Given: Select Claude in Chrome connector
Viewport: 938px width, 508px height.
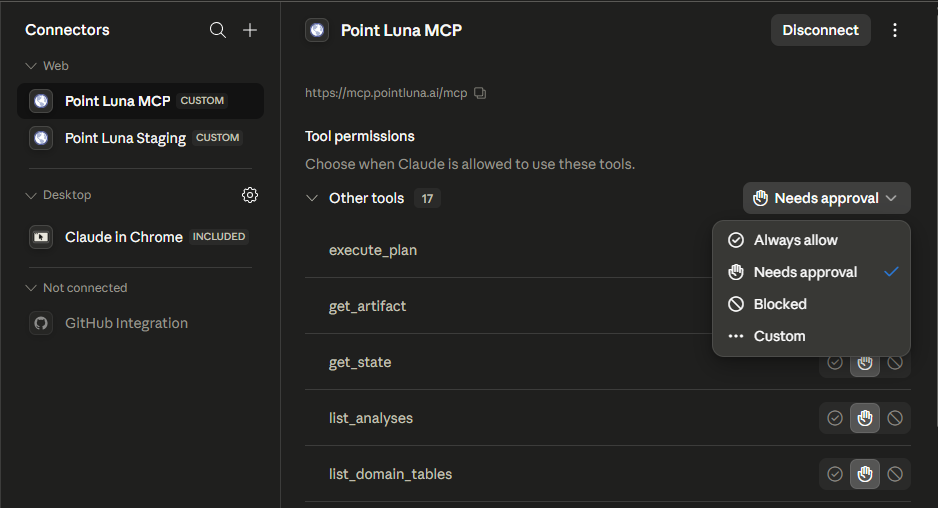Looking at the screenshot, I should 141,237.
